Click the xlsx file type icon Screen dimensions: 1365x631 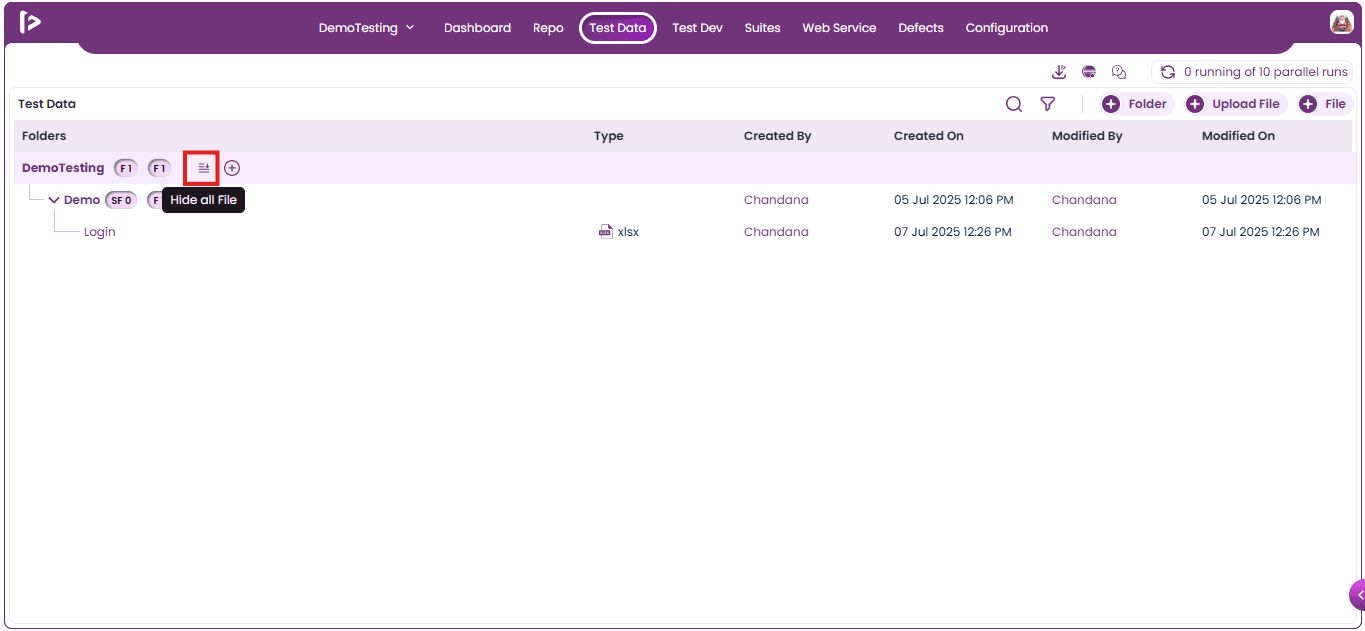click(x=606, y=232)
